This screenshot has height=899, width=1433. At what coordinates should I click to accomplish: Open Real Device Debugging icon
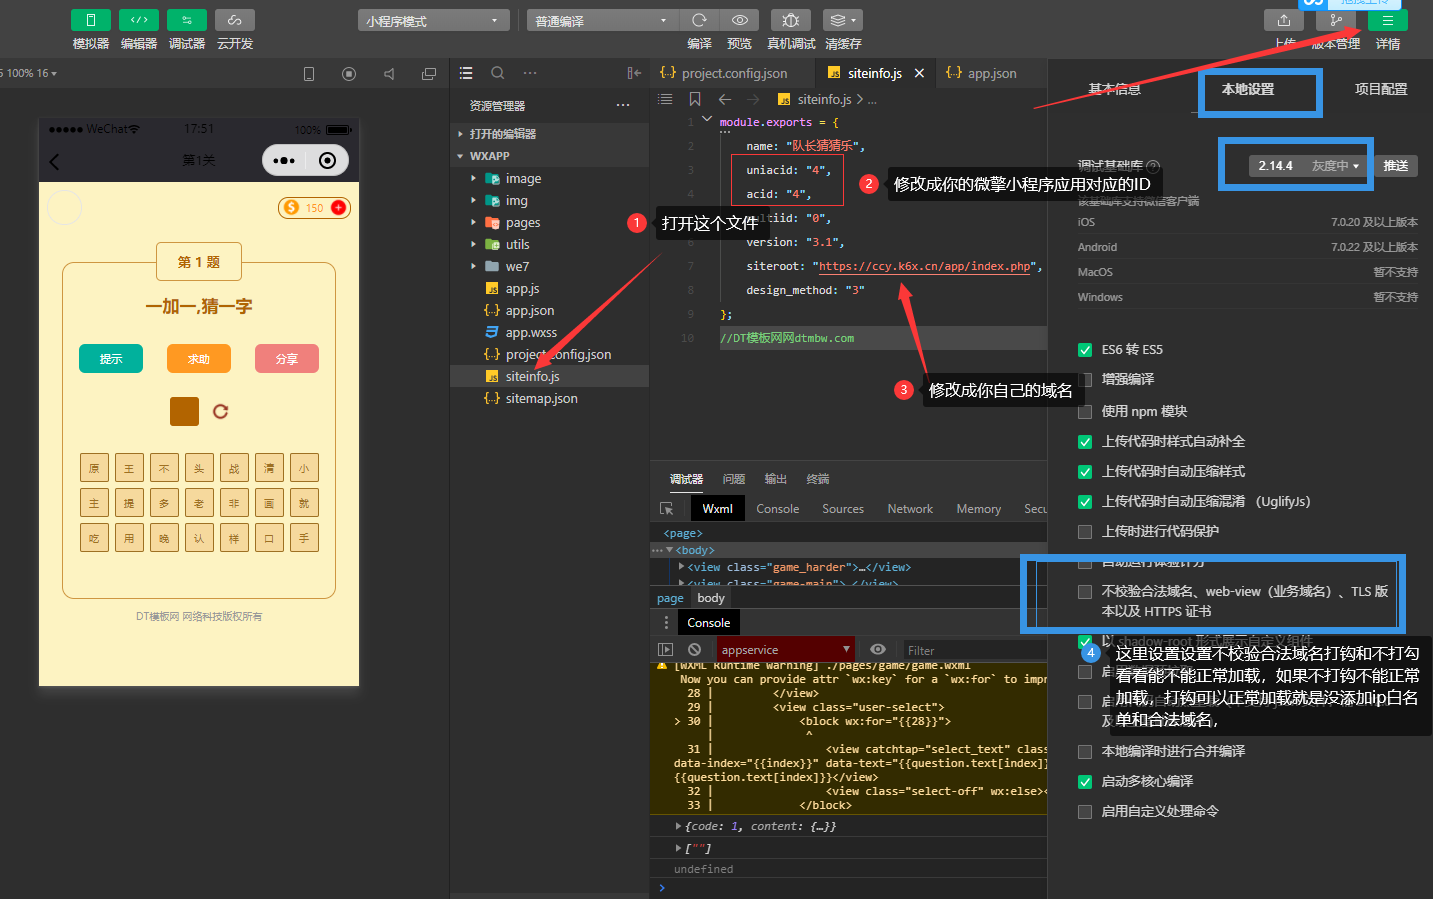coord(790,20)
